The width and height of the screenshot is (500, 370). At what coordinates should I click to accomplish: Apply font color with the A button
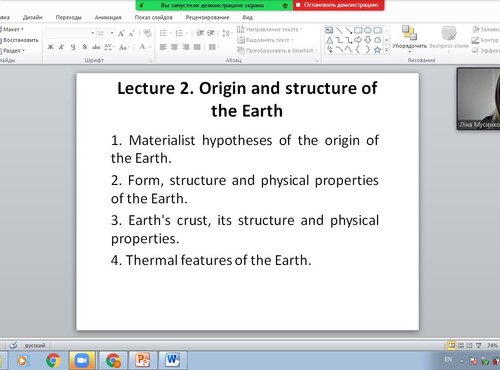point(143,47)
